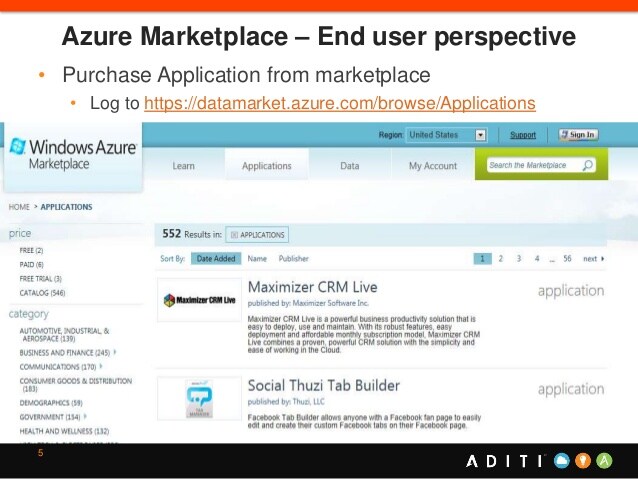Switch to the Data tab
The image size is (638, 479).
tap(349, 166)
